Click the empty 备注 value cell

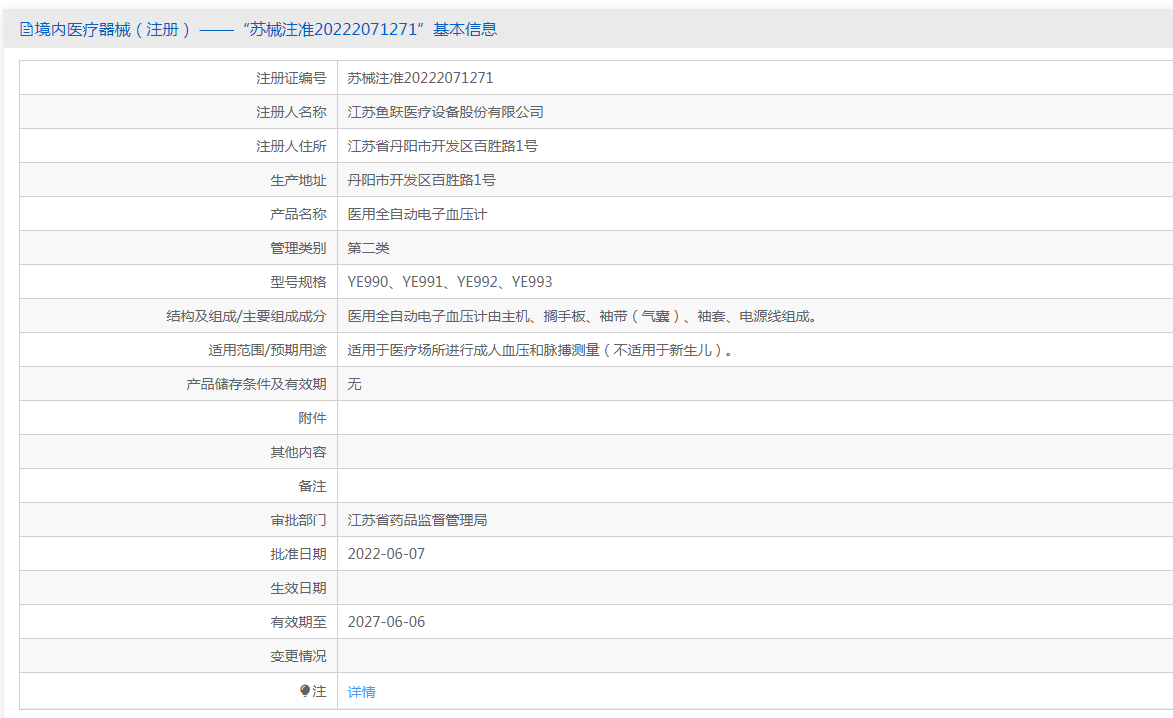click(755, 486)
